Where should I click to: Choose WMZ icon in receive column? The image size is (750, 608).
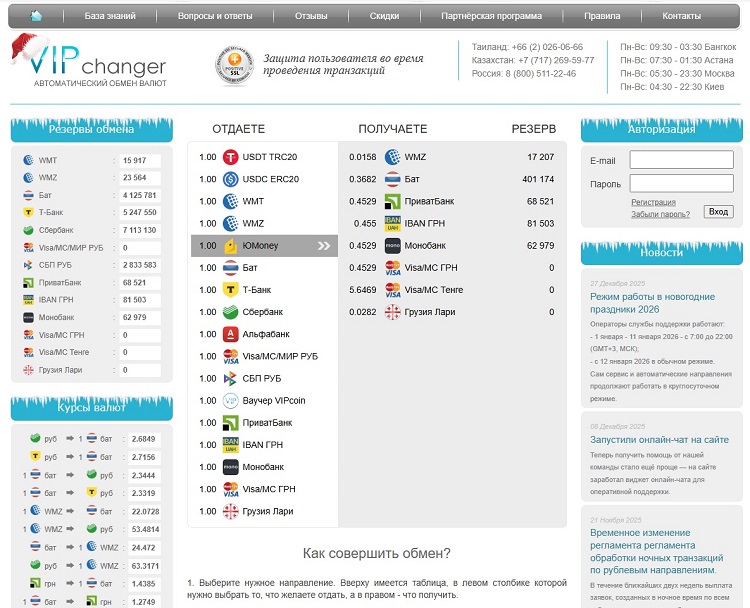[393, 157]
